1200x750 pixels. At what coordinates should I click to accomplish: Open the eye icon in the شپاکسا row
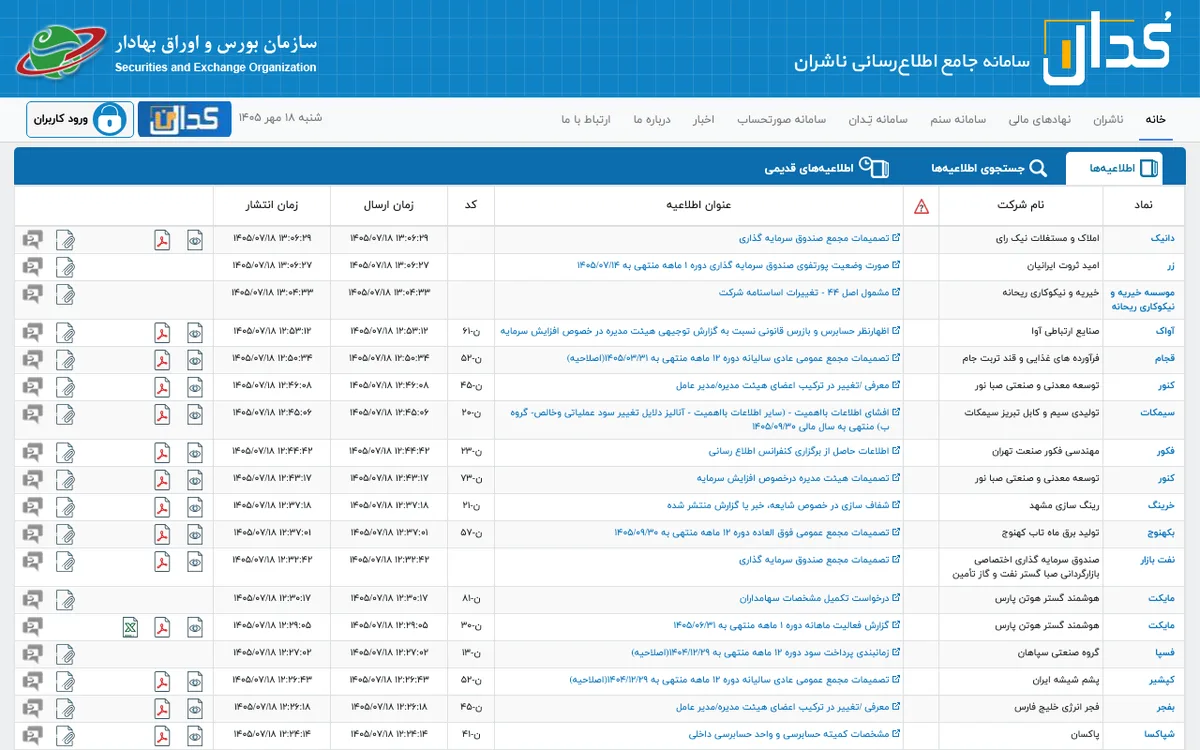point(195,735)
